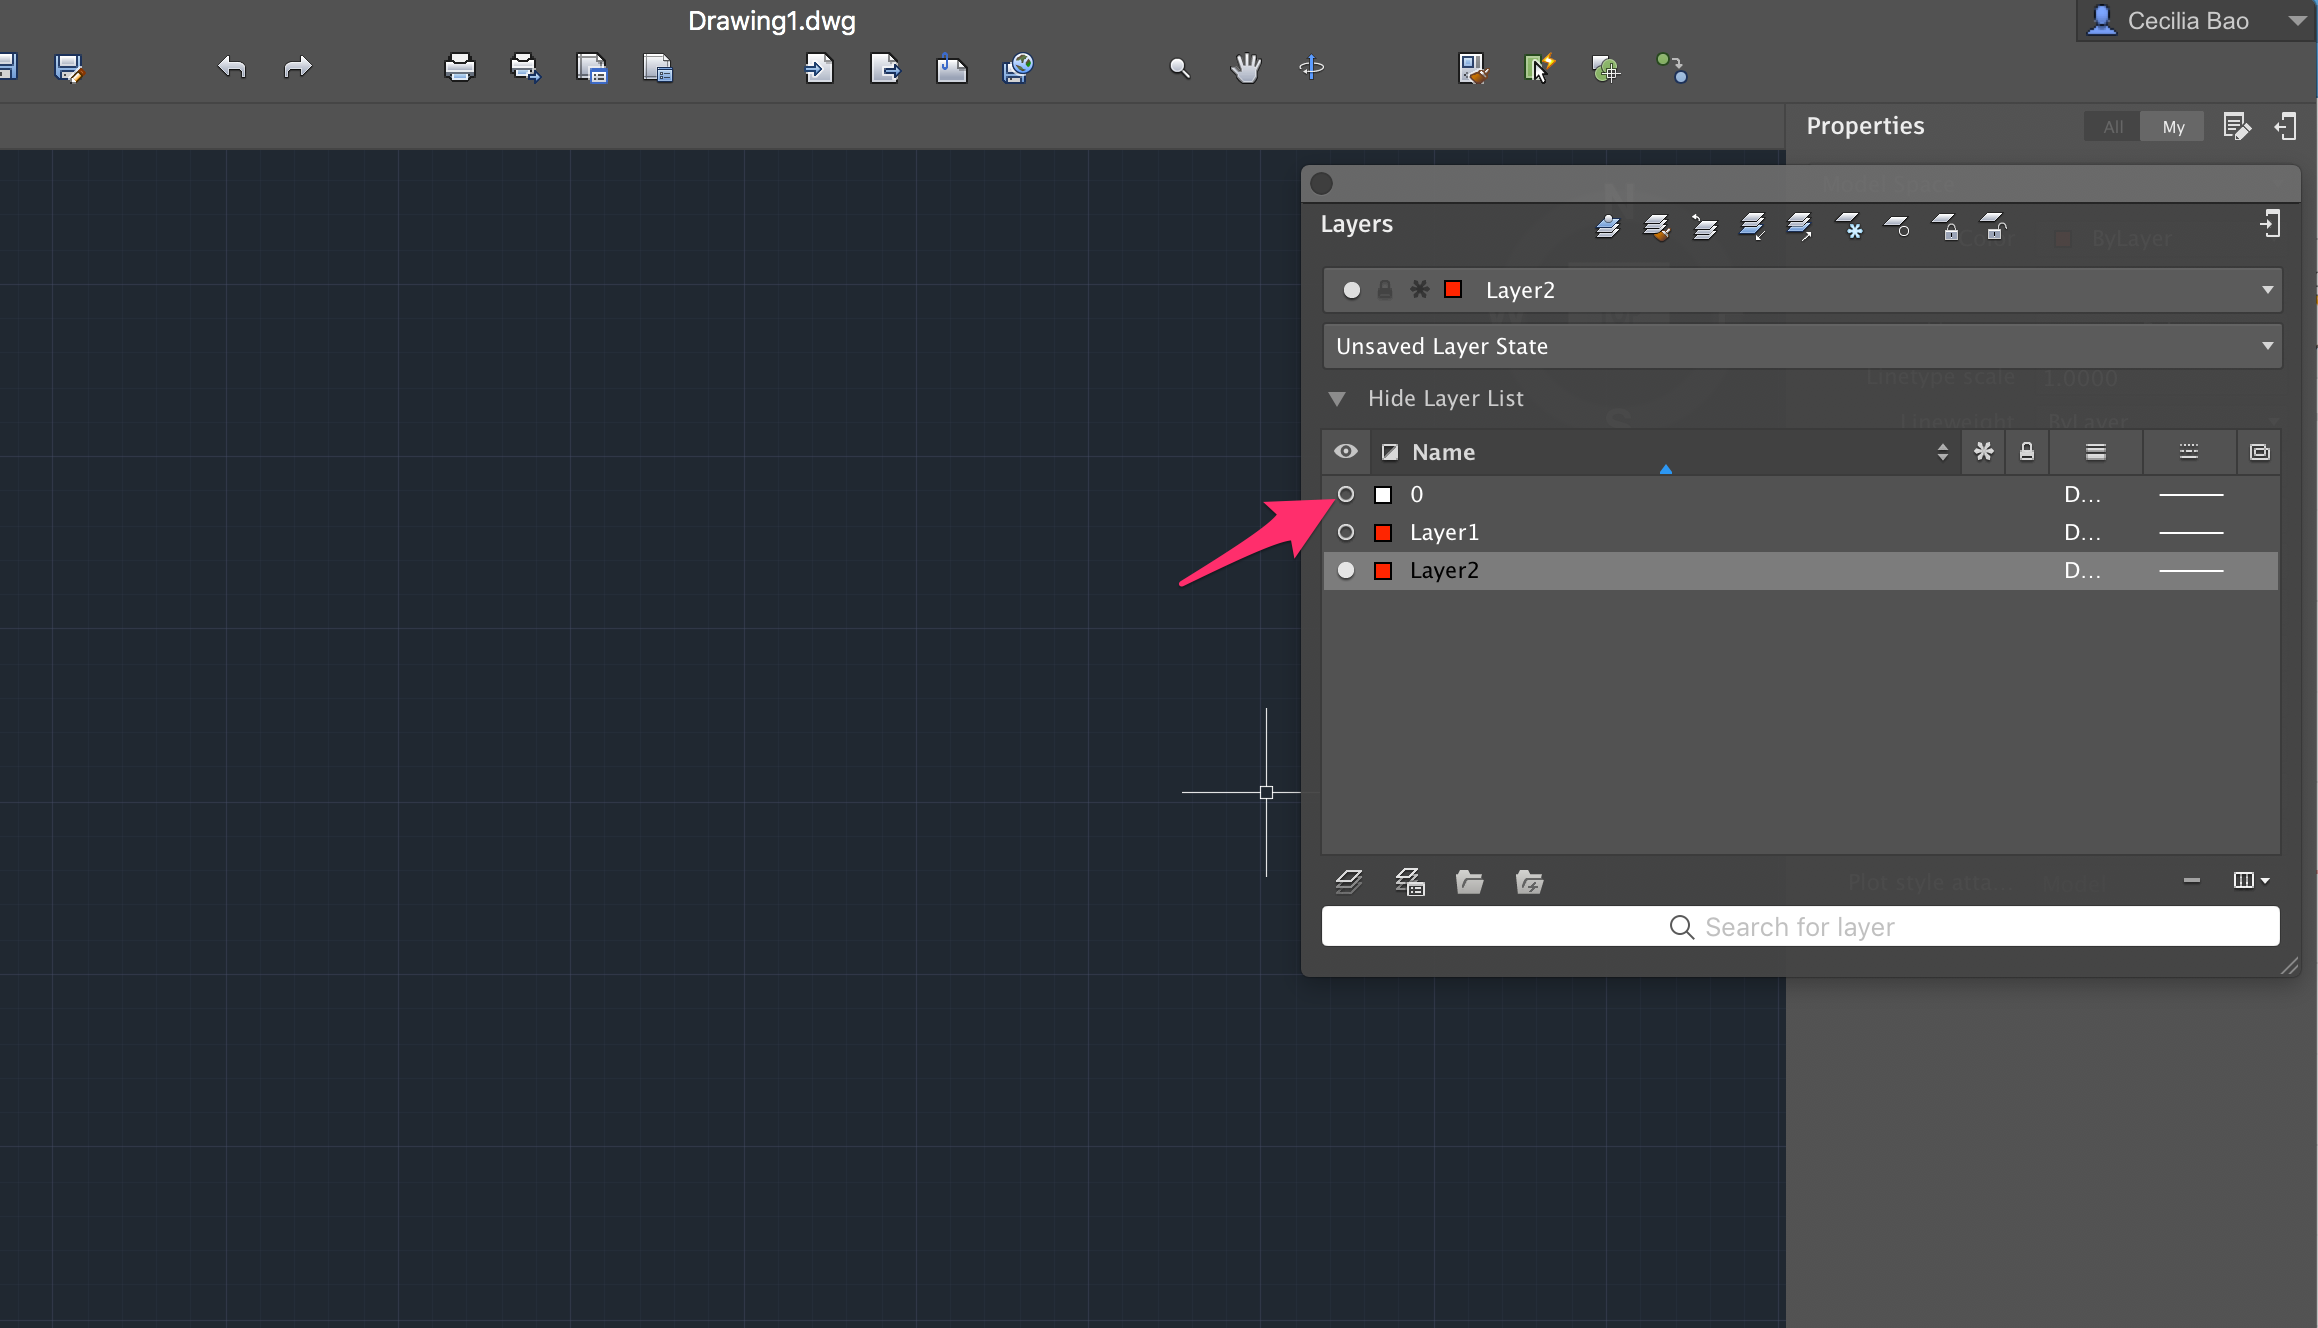The height and width of the screenshot is (1328, 2318).
Task: Open the Unsaved Layer State dropdown
Action: (1802, 346)
